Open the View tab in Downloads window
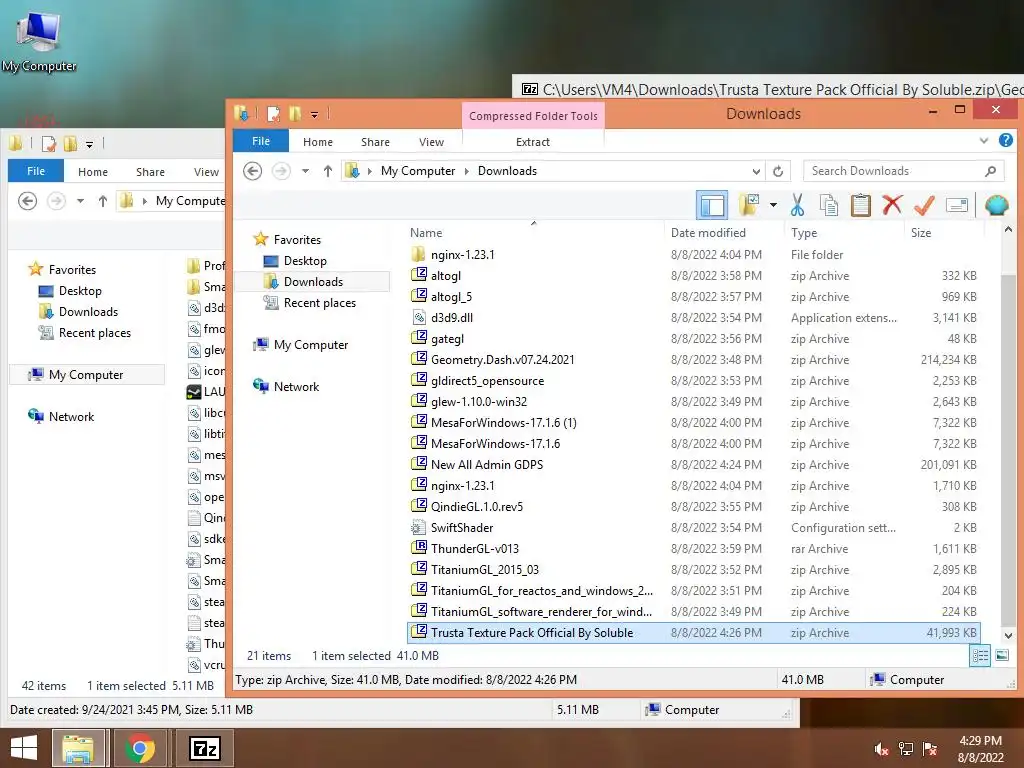Viewport: 1024px width, 768px height. coord(431,142)
